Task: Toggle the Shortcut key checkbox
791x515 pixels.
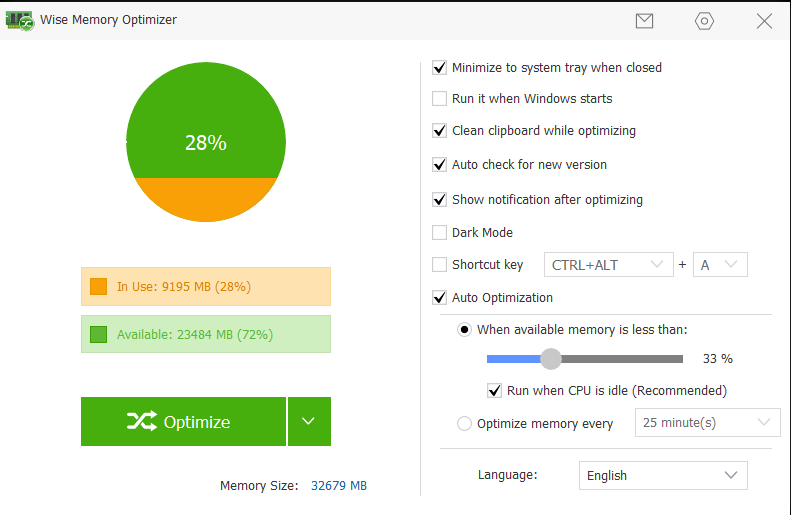Action: (439, 265)
